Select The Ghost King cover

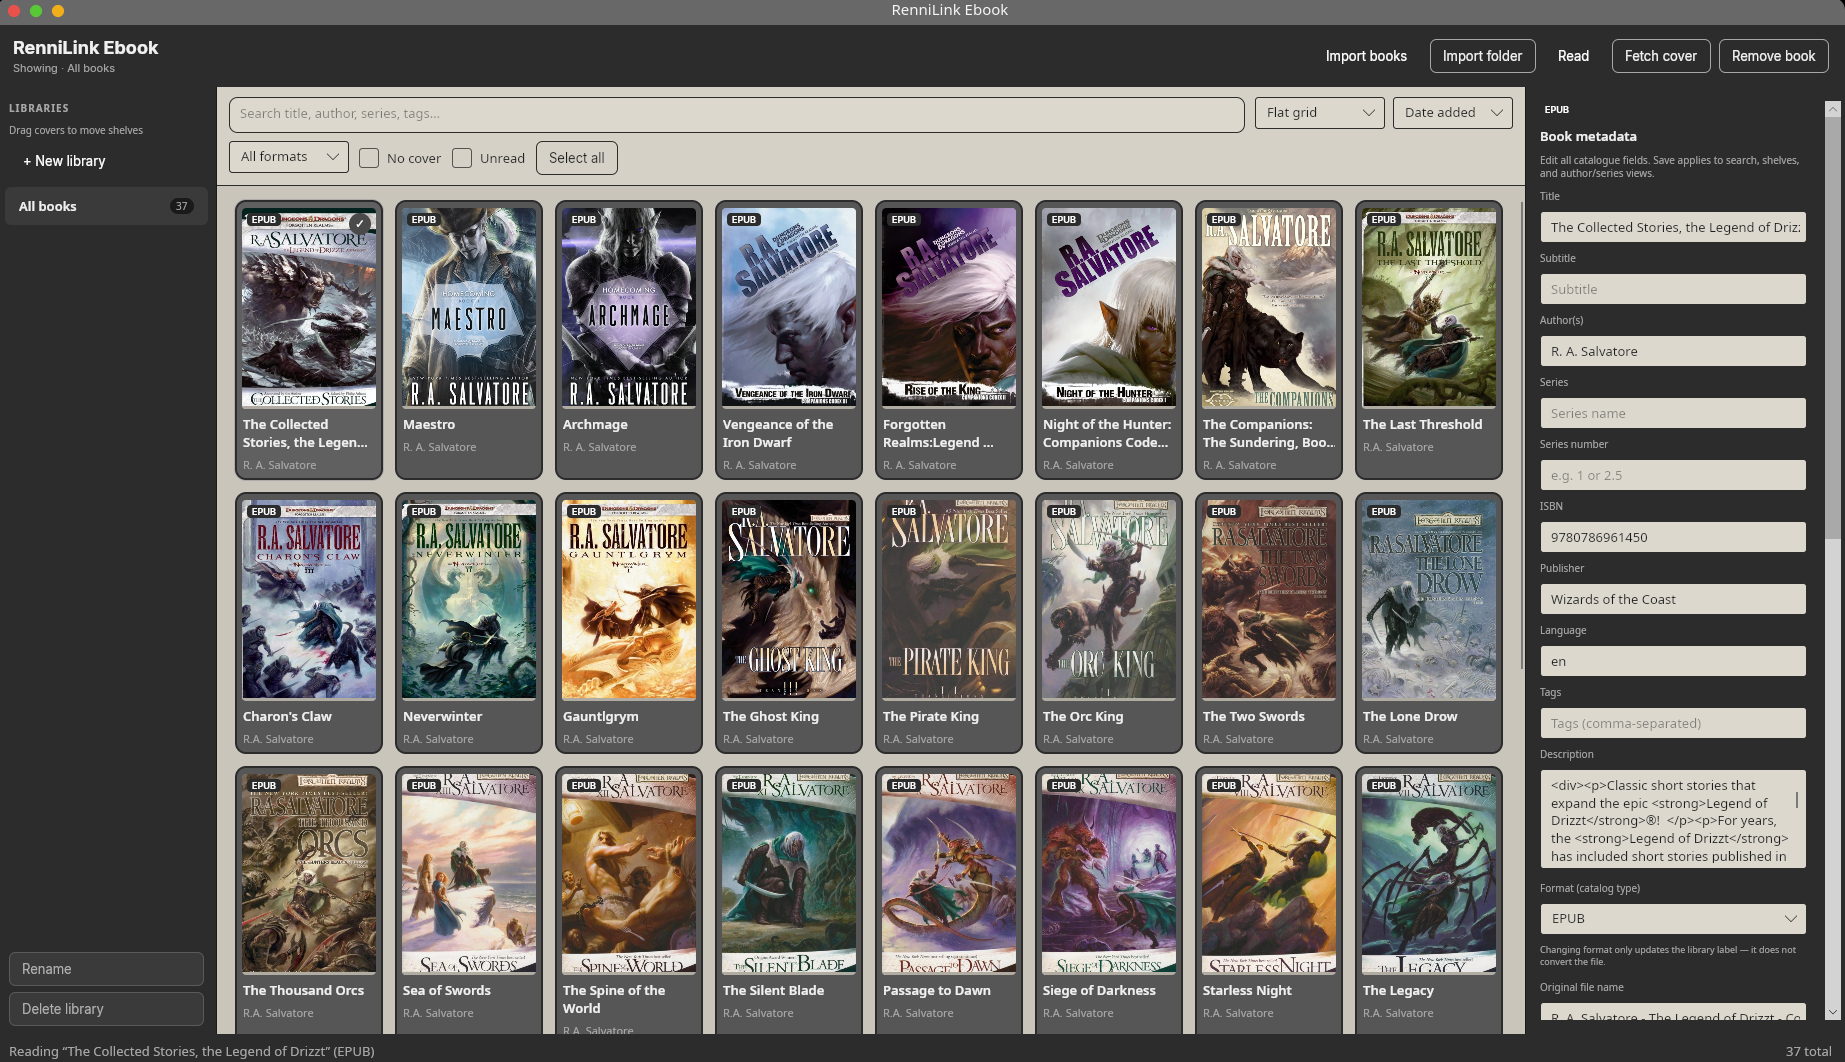pos(789,599)
